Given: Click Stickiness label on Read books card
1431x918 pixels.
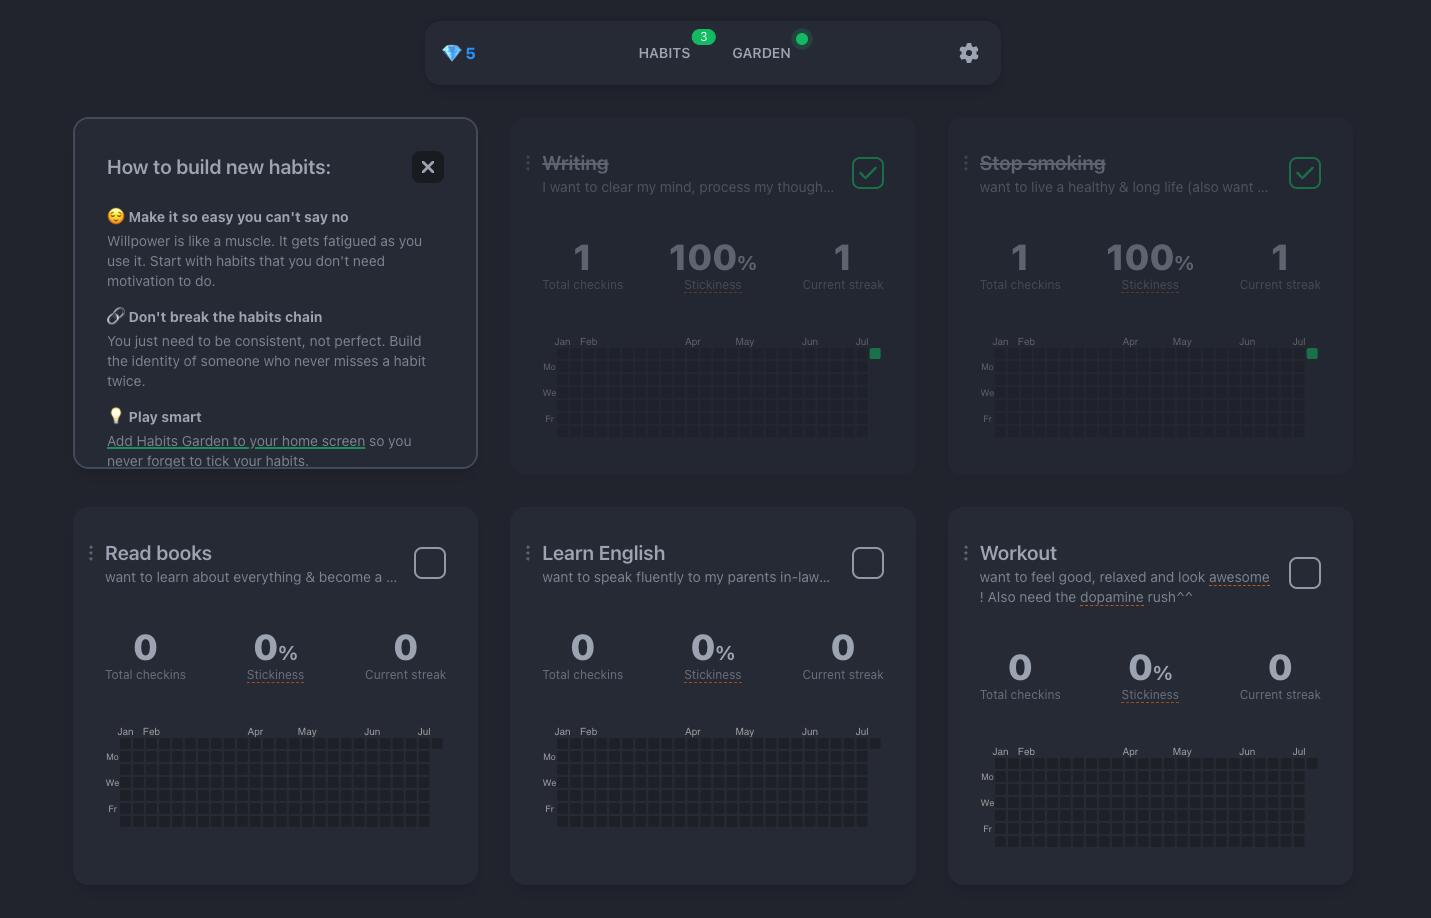Looking at the screenshot, I should coord(275,675).
